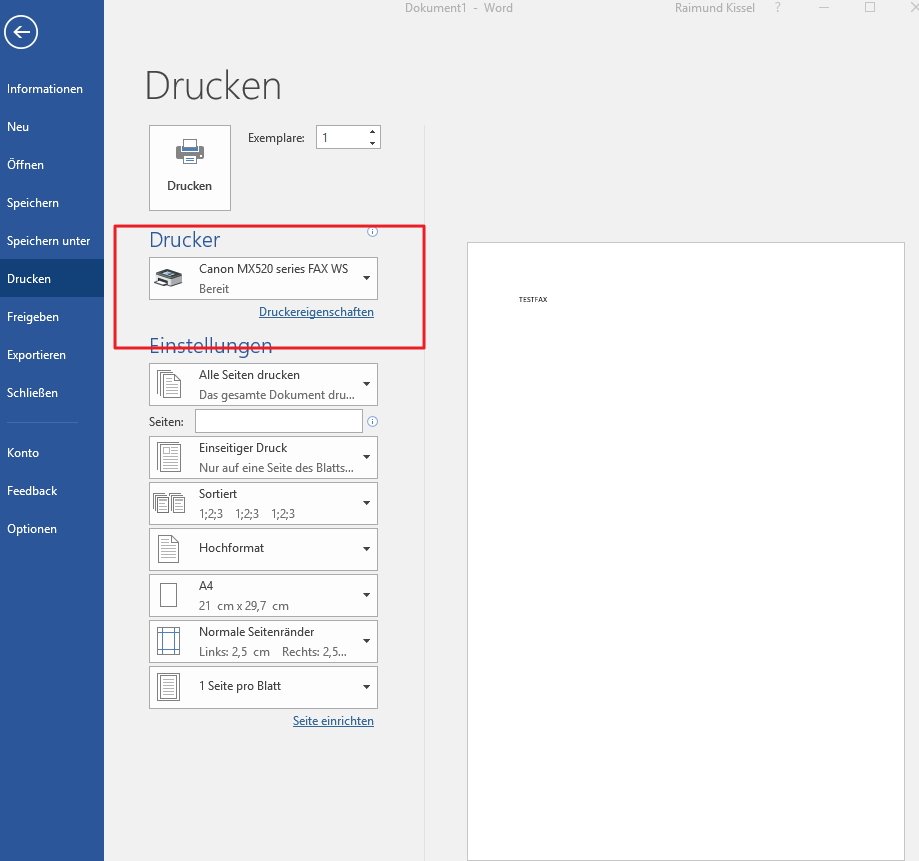Click the back arrow circle icon

[21, 32]
